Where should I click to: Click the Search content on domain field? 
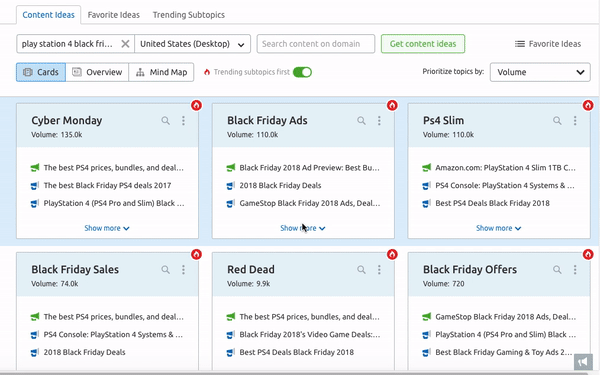point(316,44)
